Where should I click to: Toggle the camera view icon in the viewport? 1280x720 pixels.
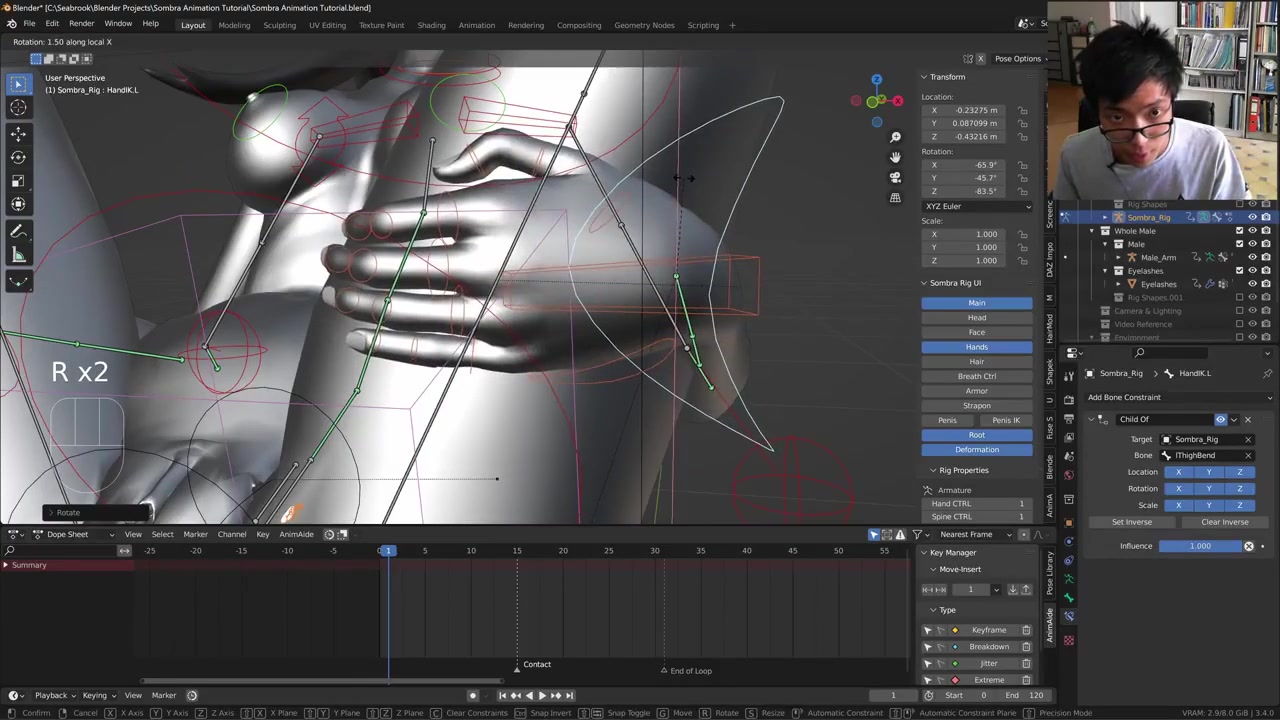[895, 177]
